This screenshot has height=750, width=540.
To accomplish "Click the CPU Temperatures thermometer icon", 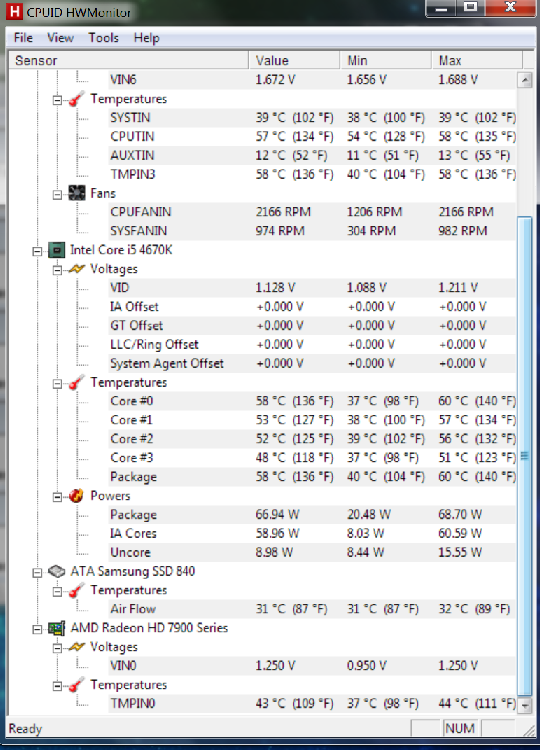I will click(77, 382).
